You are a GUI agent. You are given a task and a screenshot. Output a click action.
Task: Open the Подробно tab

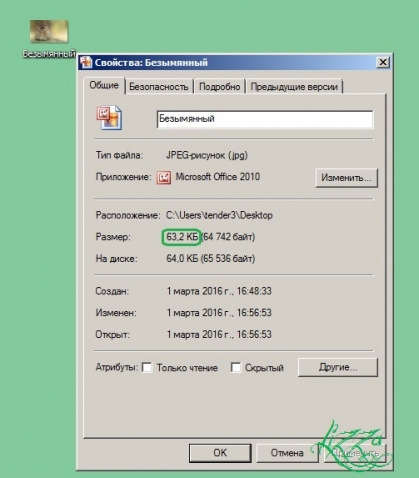pyautogui.click(x=219, y=87)
